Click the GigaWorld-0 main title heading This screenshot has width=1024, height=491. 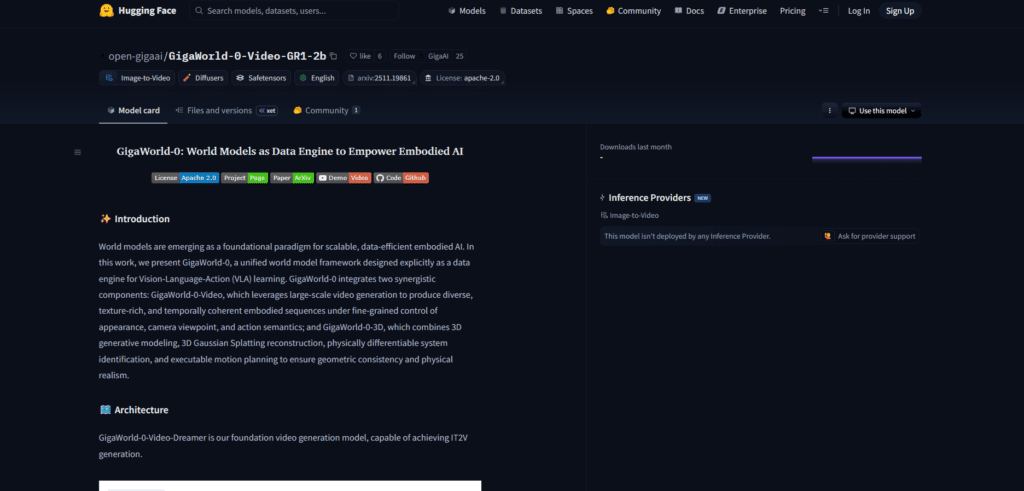(x=290, y=151)
